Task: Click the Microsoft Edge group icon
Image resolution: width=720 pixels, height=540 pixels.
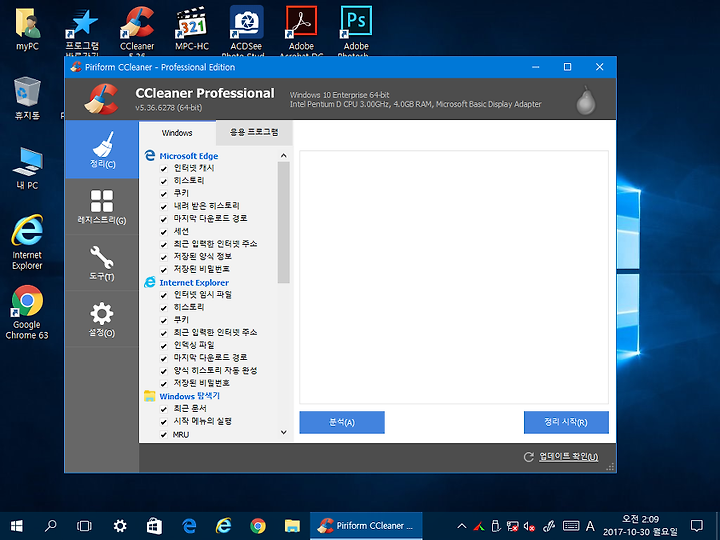Action: (x=150, y=156)
